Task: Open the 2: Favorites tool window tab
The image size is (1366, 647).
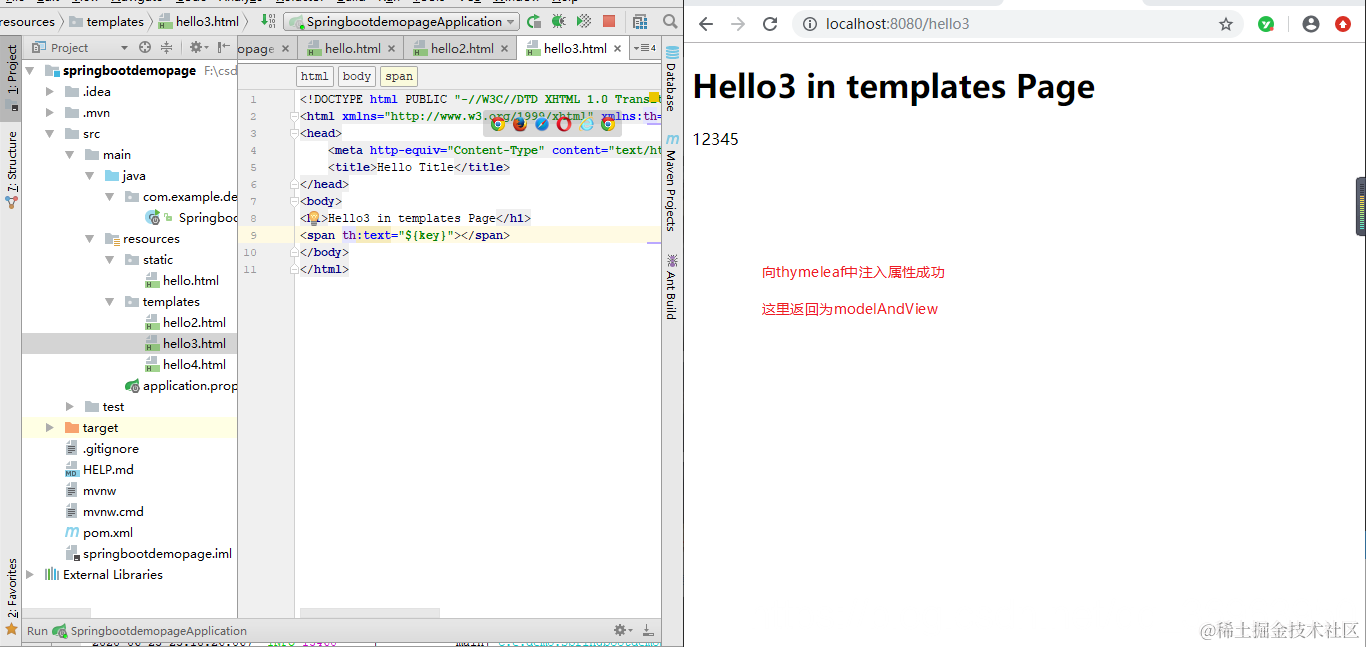Action: coord(12,596)
